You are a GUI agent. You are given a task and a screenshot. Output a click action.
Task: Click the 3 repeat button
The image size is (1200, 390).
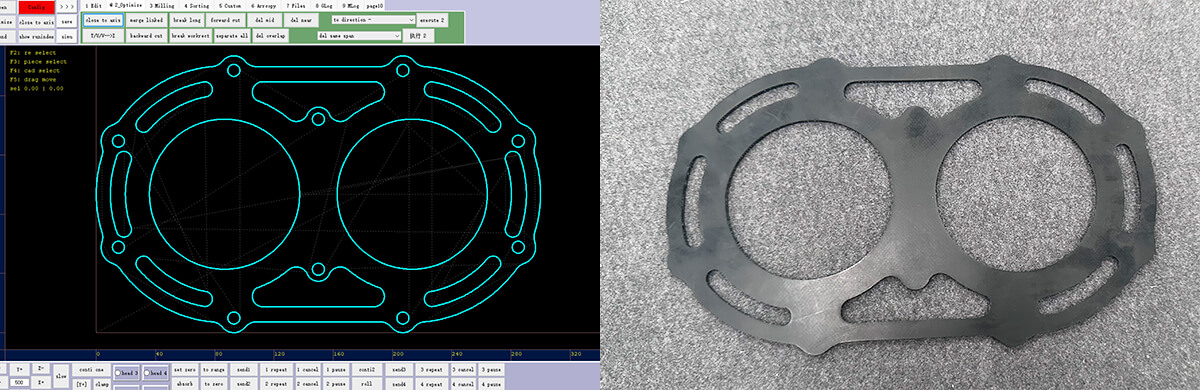click(x=431, y=369)
